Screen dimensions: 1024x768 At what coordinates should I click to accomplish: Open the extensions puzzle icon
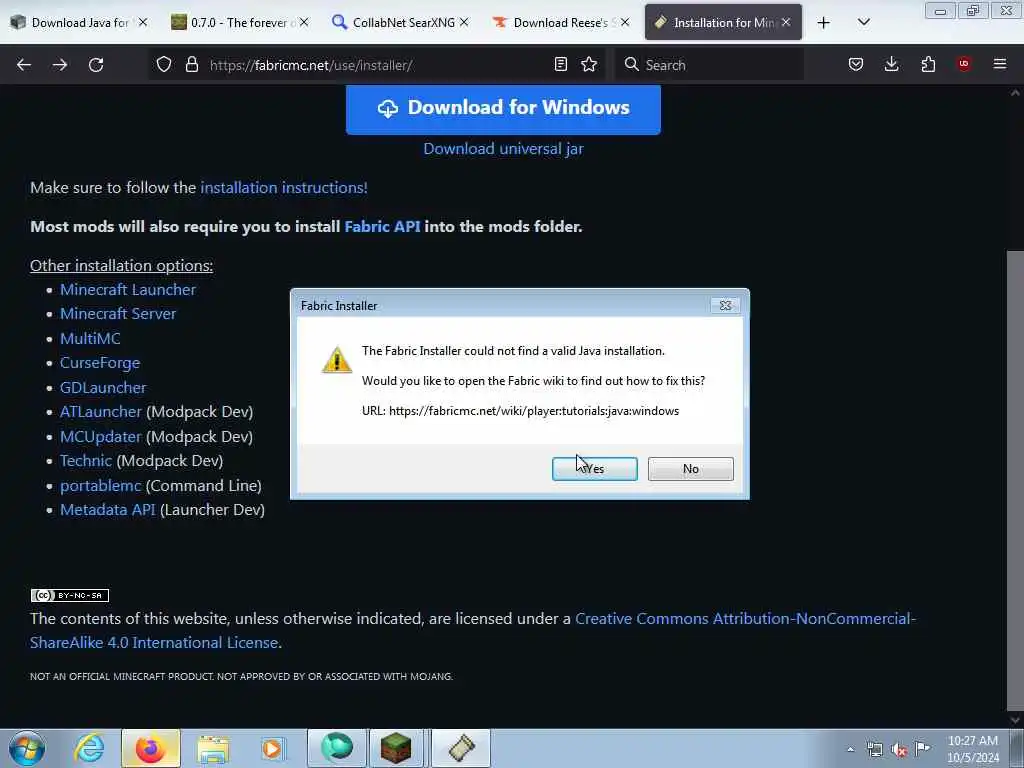(x=928, y=64)
